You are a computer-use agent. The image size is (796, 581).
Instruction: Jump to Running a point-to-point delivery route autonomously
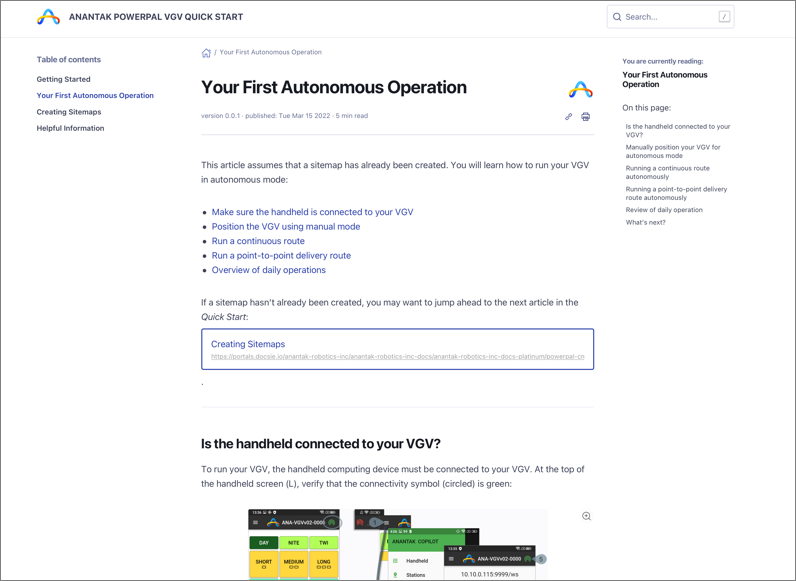tap(676, 193)
